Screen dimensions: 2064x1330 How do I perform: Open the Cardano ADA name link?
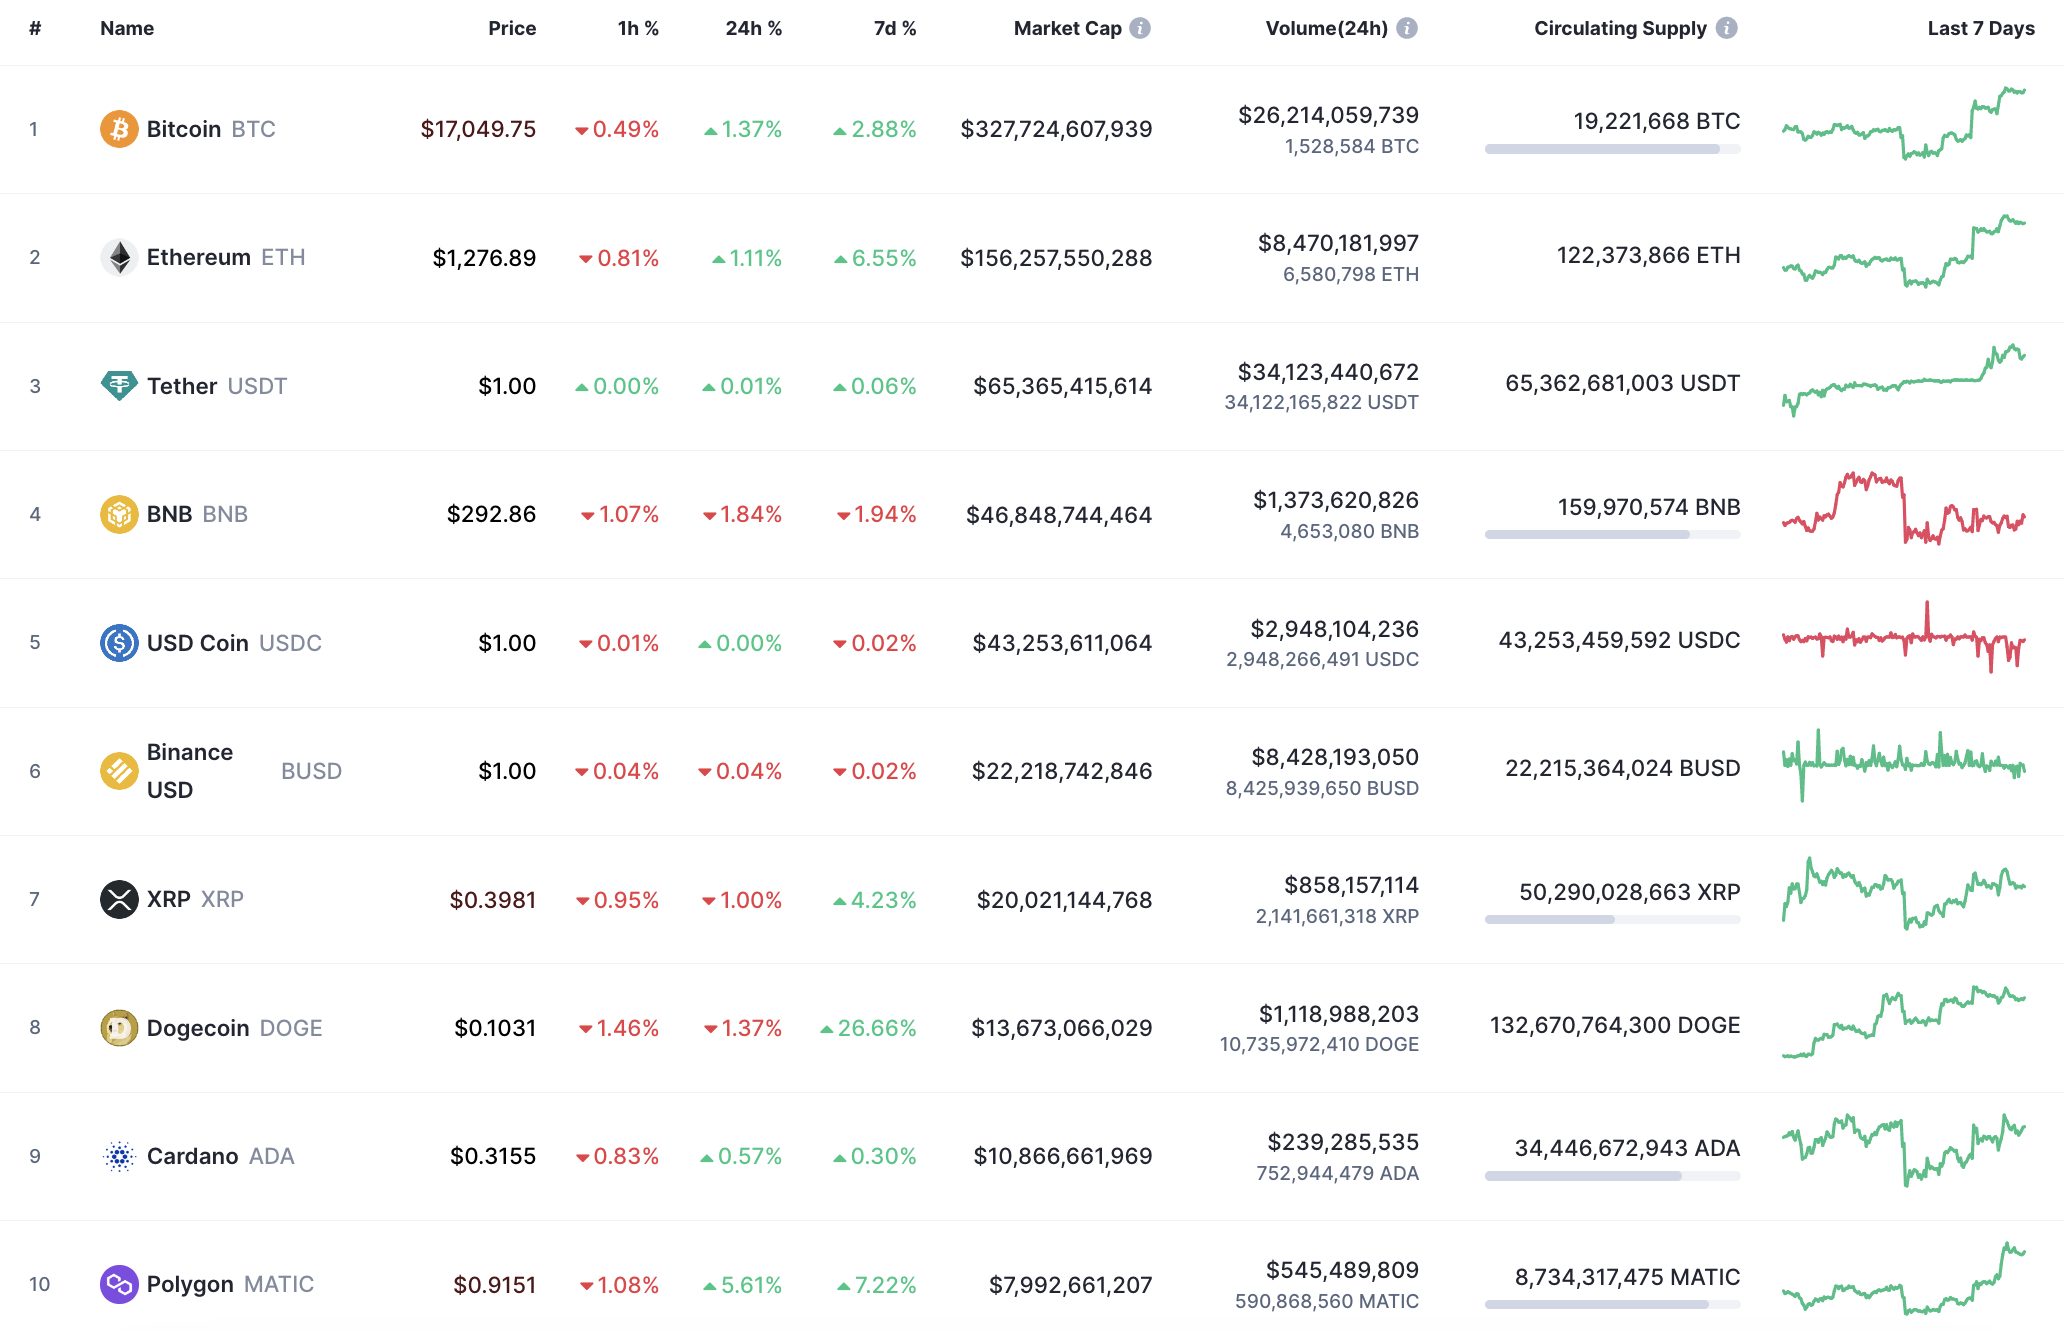(191, 1156)
